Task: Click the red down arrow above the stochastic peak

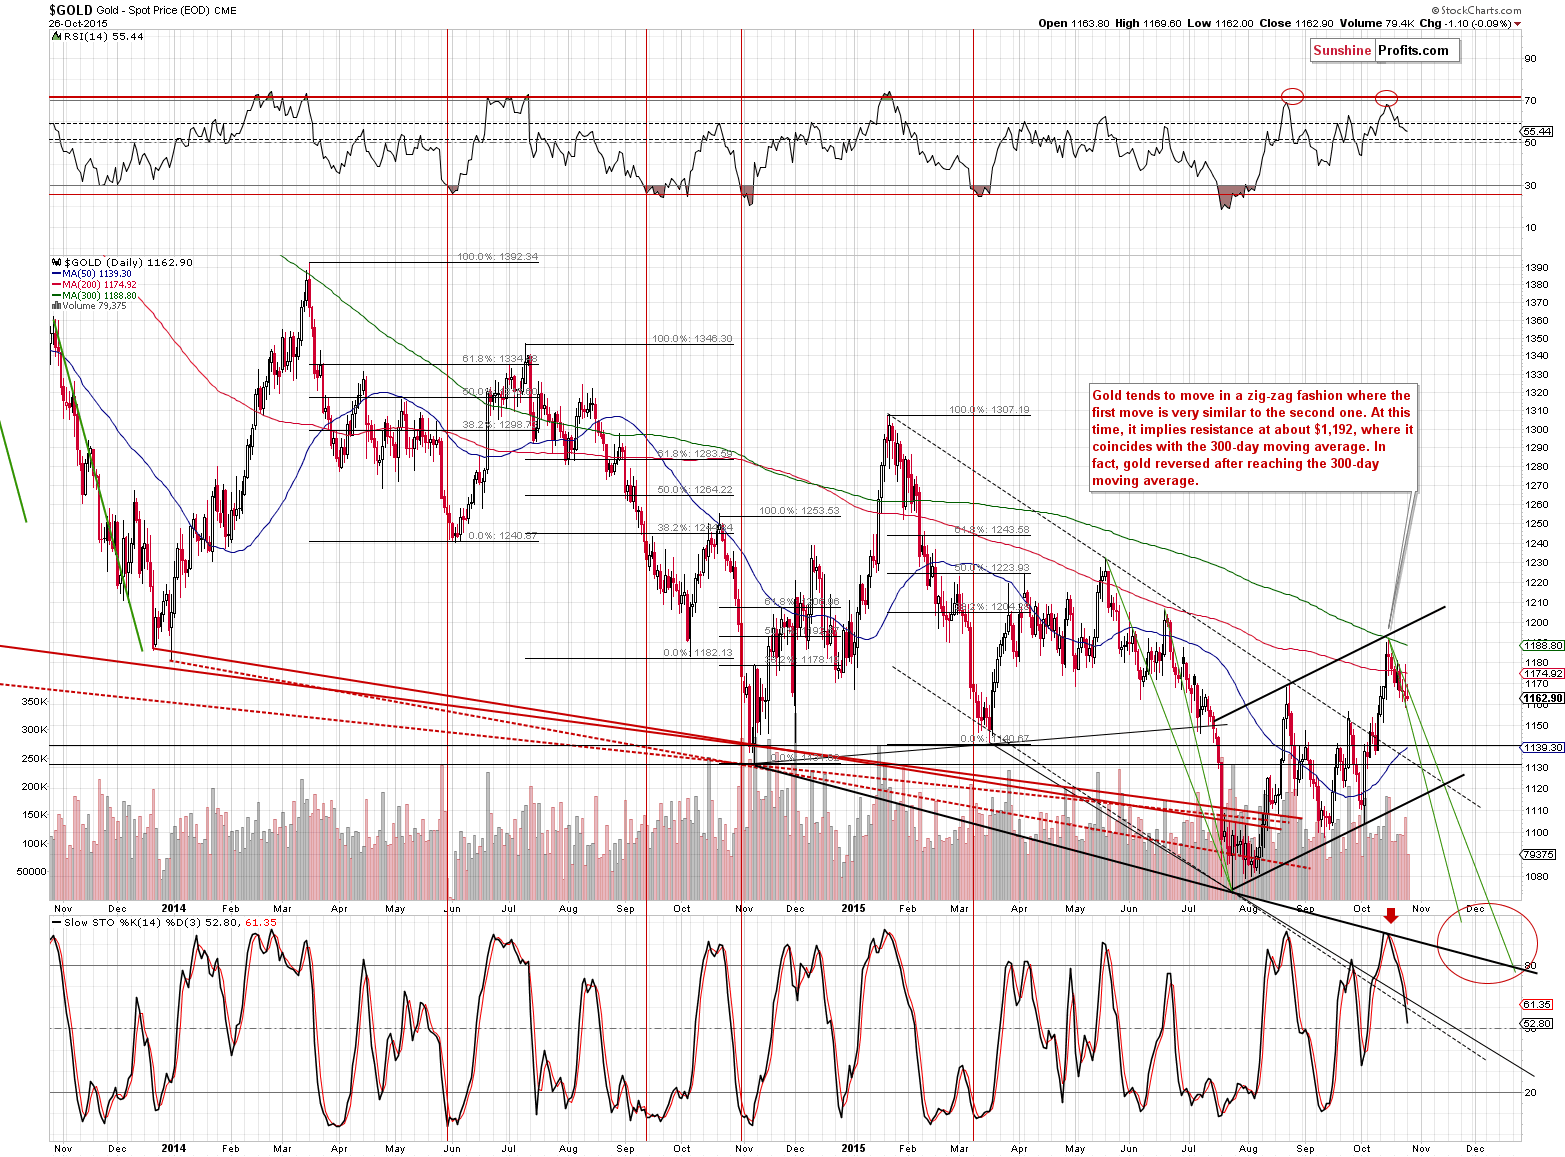Action: click(x=1390, y=916)
